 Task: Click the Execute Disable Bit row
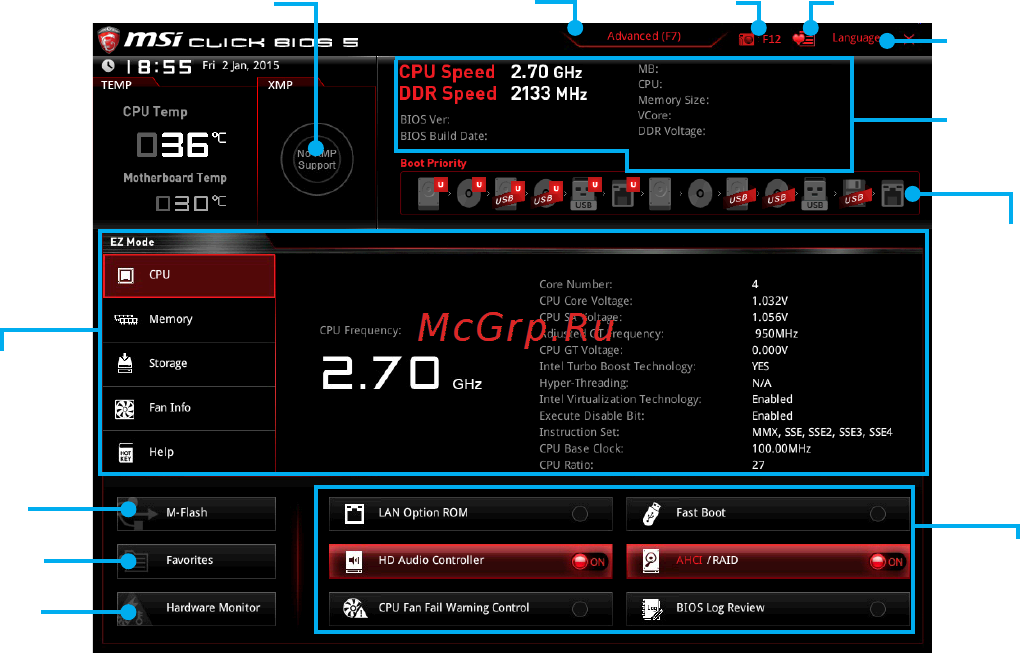pos(666,416)
